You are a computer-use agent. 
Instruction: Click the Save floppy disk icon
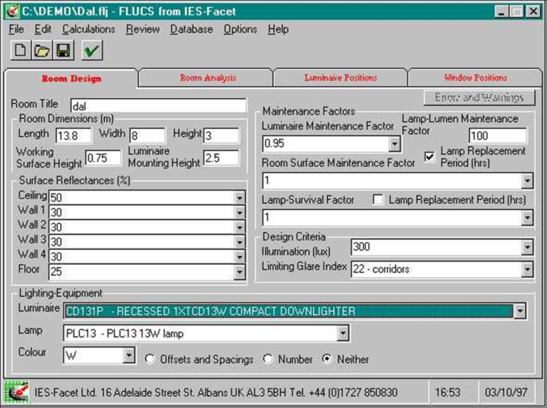pyautogui.click(x=63, y=51)
